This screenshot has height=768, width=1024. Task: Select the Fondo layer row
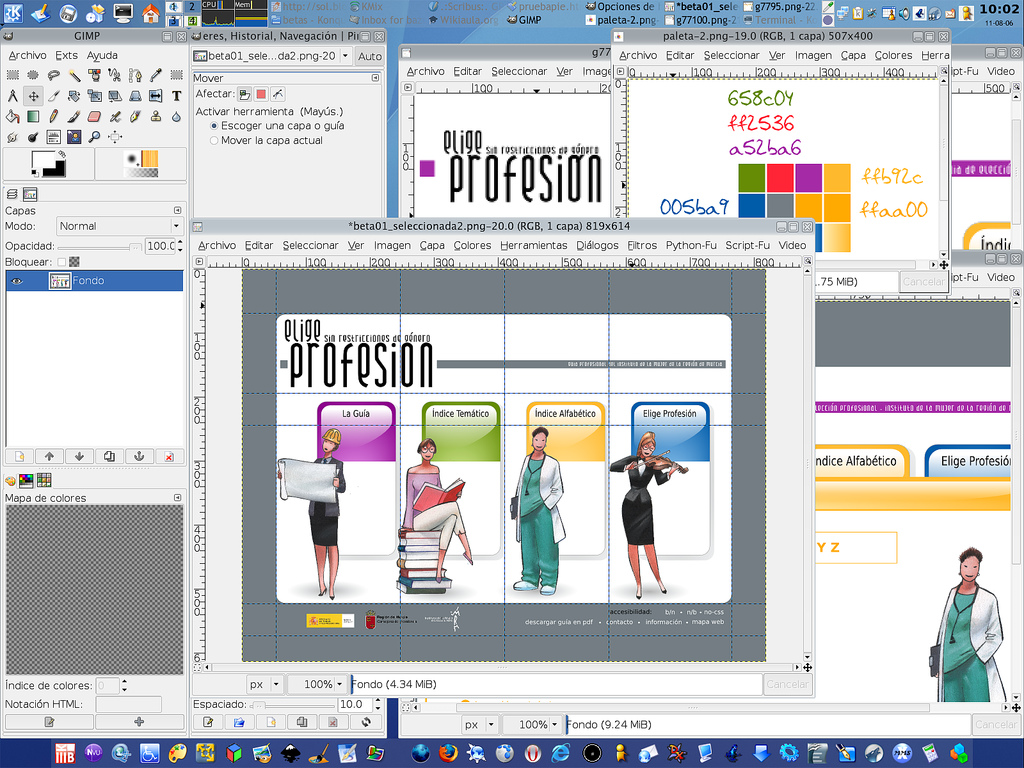[x=94, y=281]
